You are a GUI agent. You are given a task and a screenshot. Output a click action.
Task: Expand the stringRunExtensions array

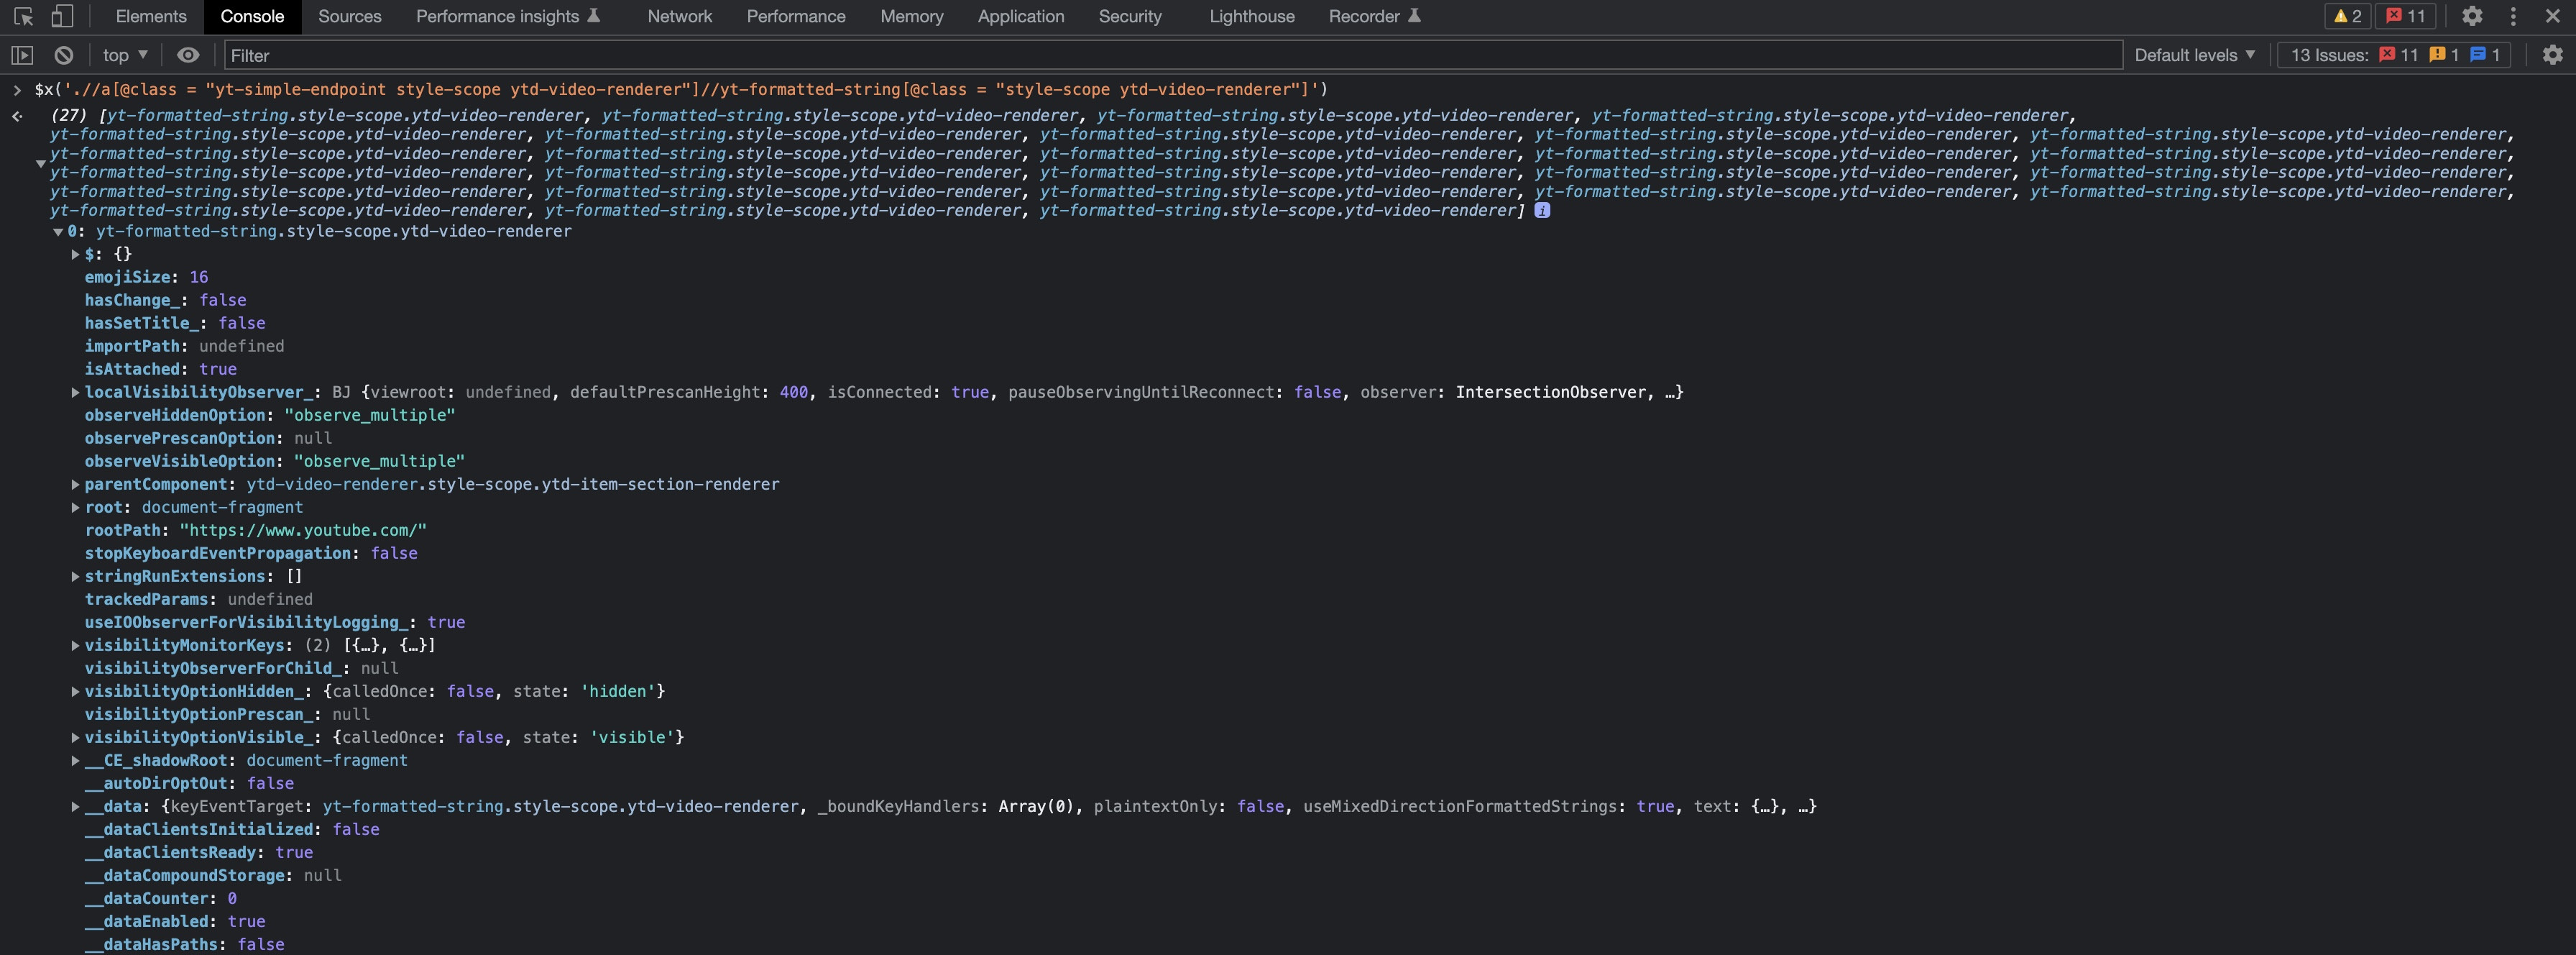pyautogui.click(x=75, y=577)
